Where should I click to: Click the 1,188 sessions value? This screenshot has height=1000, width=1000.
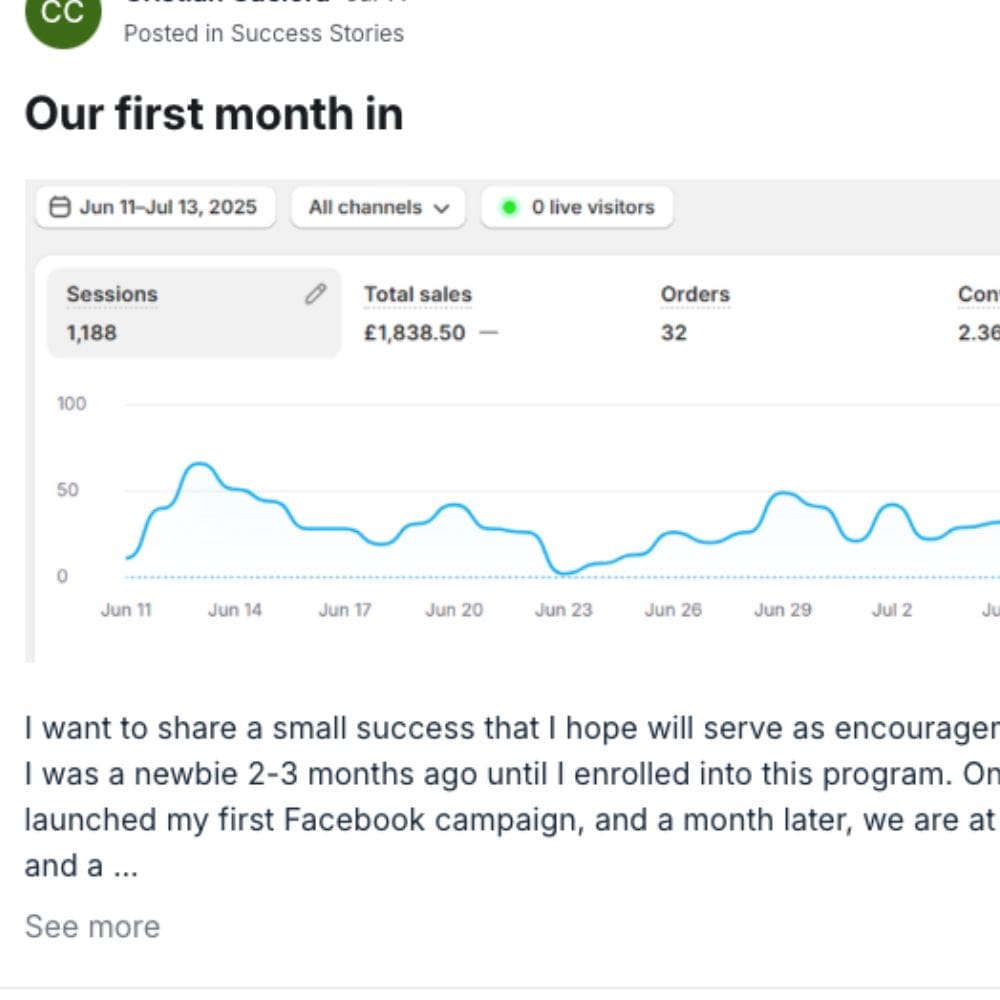click(x=91, y=333)
